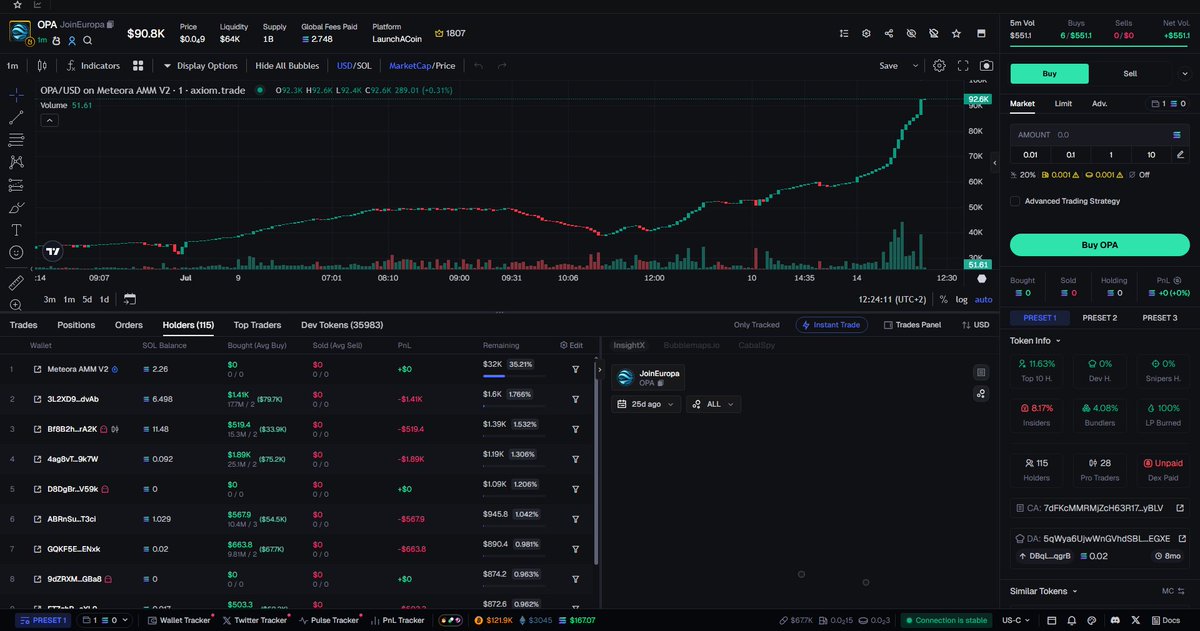Take a chart snapshot with camera icon

986,66
